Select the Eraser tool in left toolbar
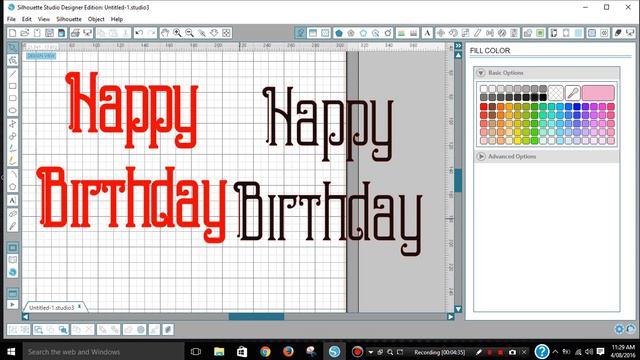The height and width of the screenshot is (360, 640). point(13,213)
